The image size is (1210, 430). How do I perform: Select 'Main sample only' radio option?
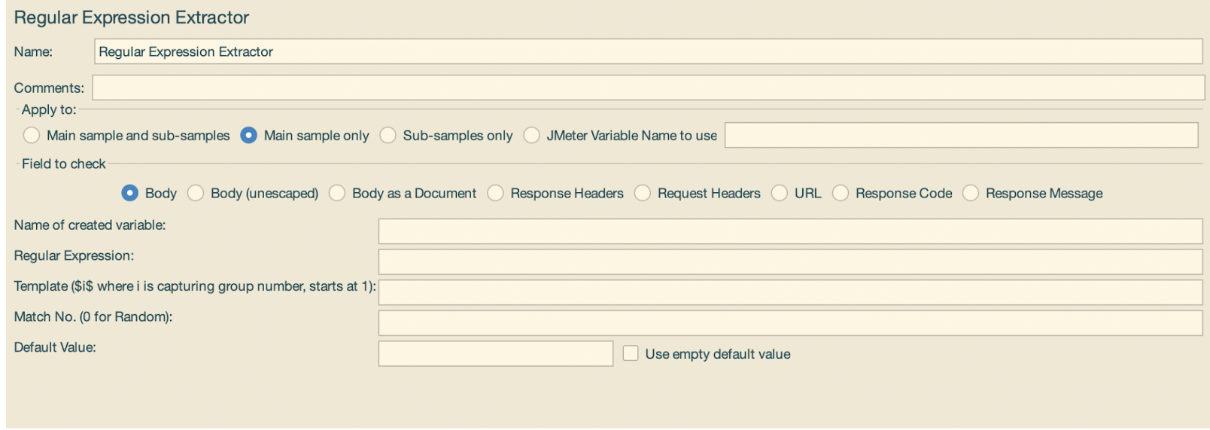(x=248, y=135)
